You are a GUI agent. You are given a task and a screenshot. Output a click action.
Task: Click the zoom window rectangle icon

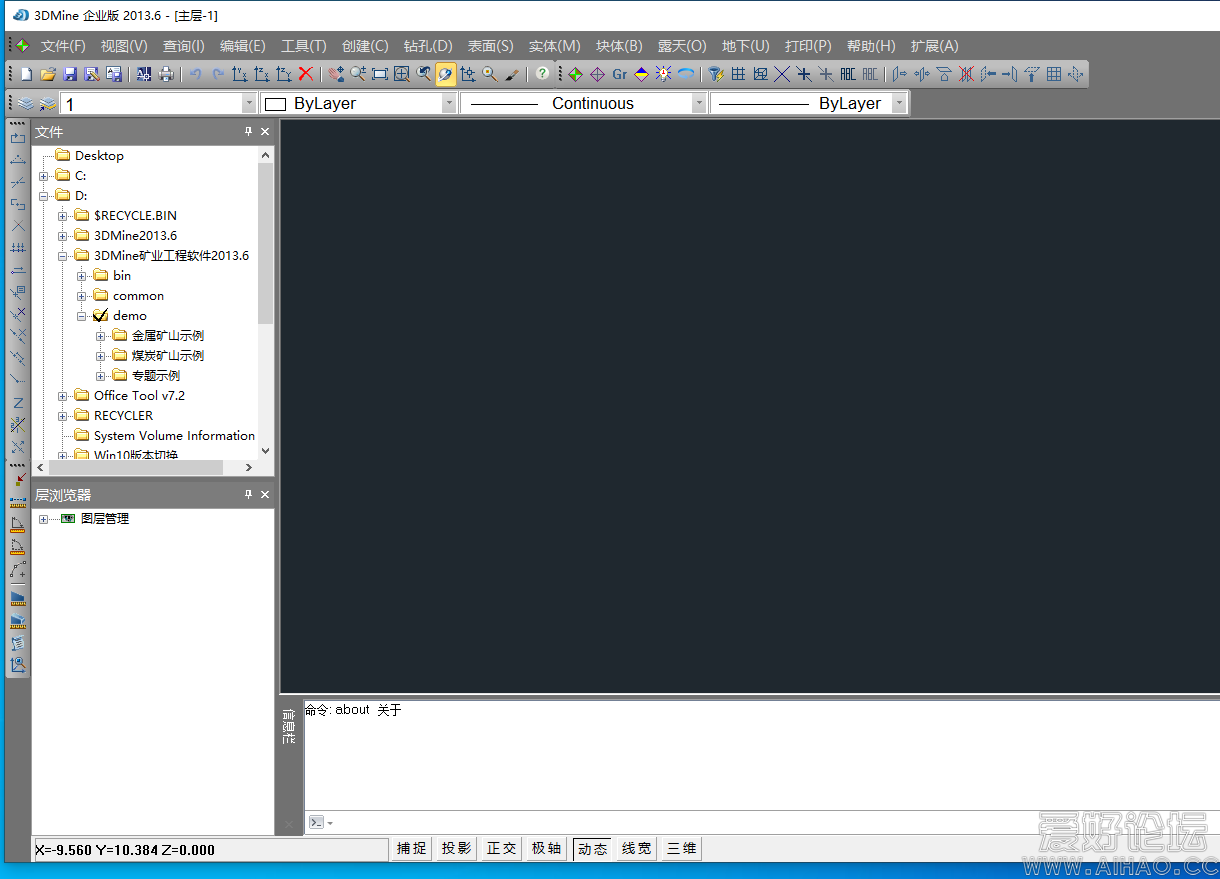380,74
